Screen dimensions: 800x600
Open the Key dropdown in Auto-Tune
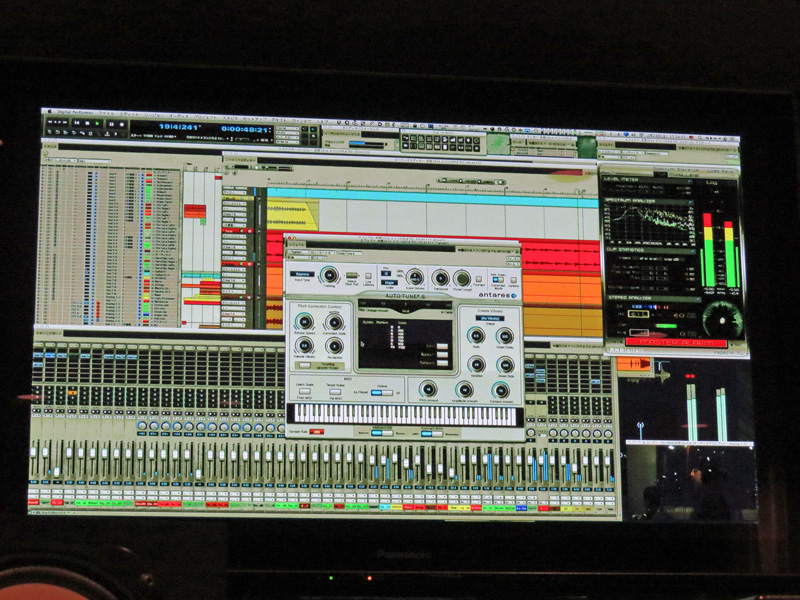click(386, 273)
